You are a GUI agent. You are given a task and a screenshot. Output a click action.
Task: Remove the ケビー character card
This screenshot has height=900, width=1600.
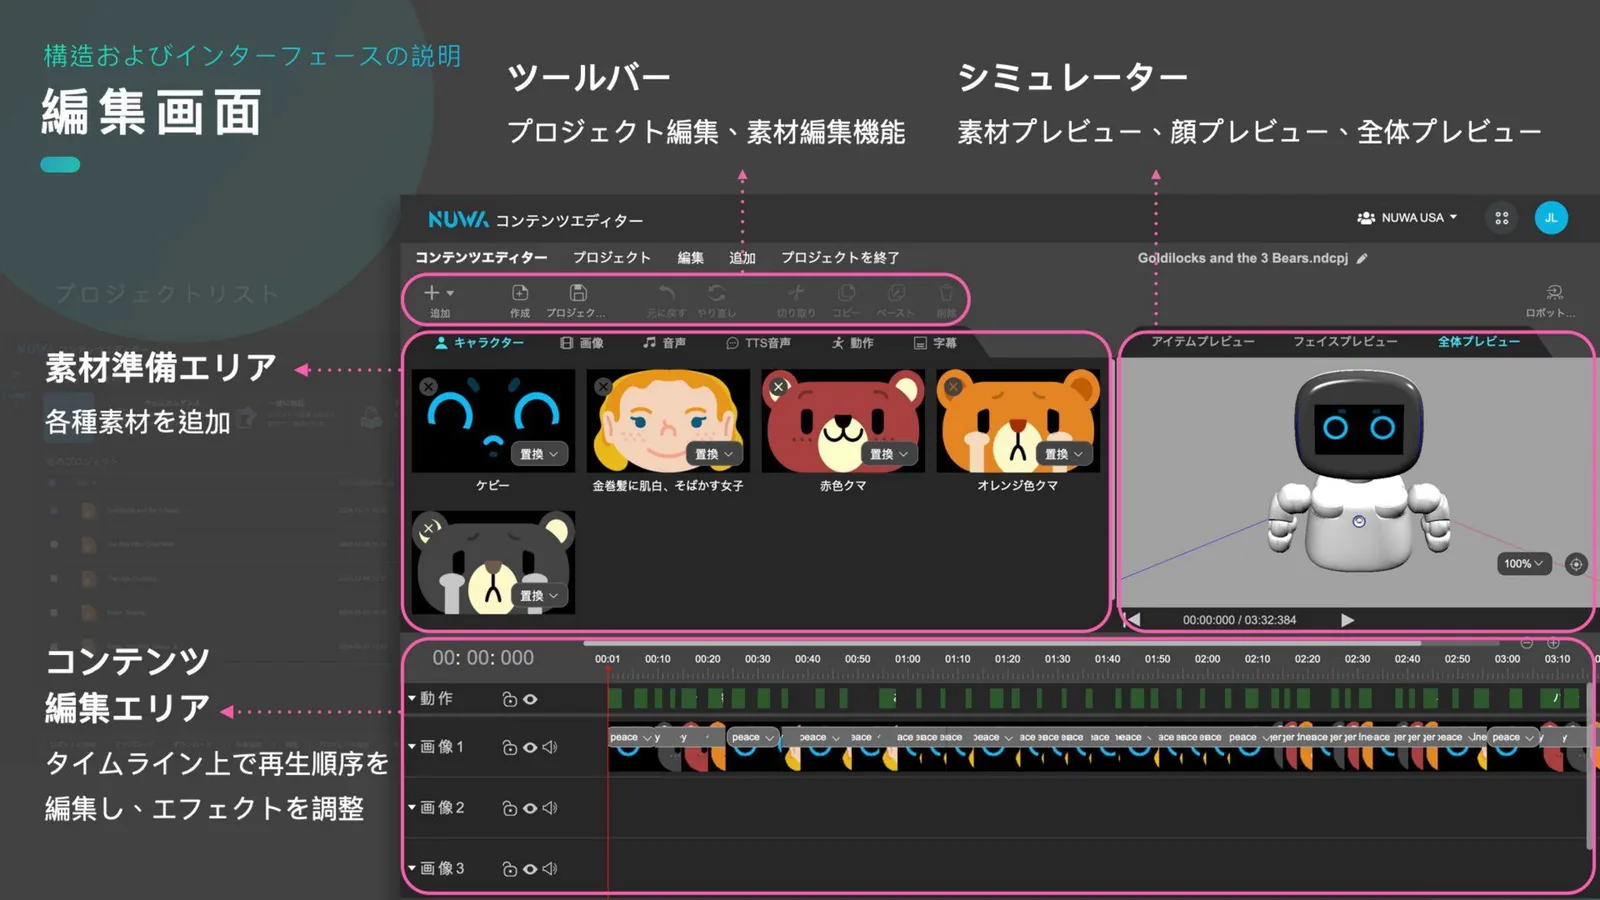click(428, 386)
